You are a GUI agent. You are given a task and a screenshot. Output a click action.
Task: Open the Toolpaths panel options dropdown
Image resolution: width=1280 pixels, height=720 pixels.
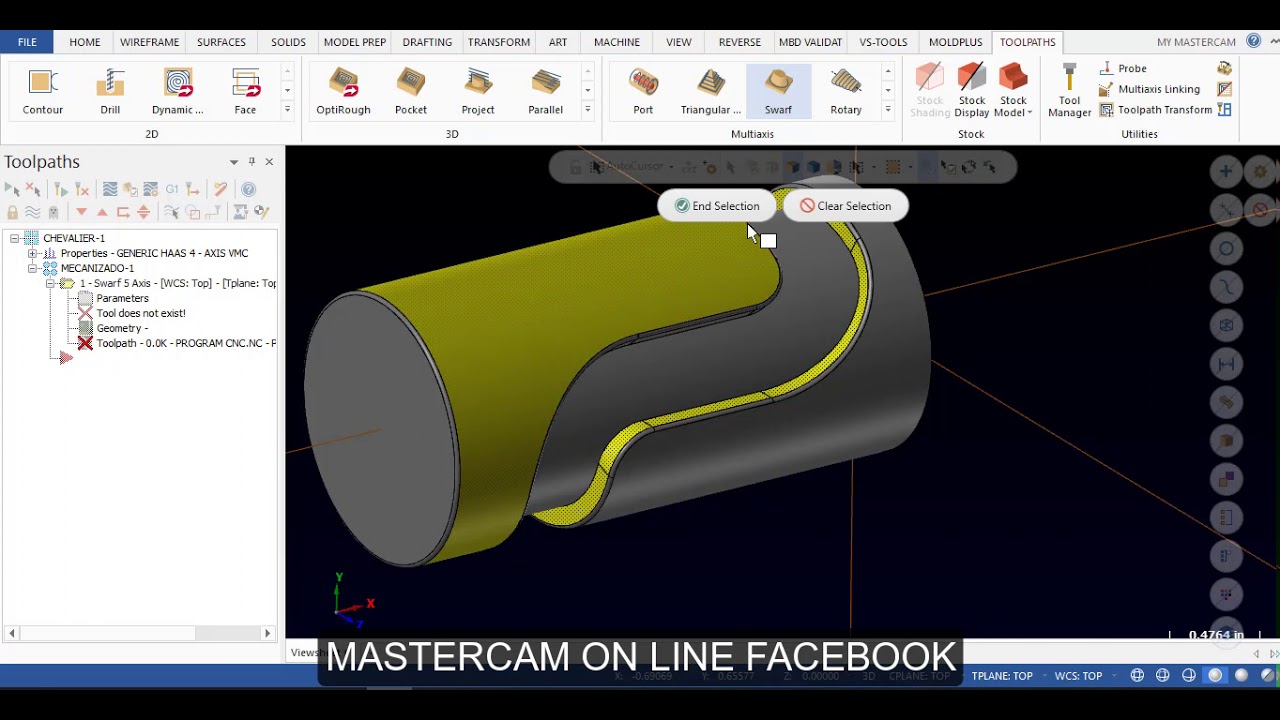coord(234,162)
